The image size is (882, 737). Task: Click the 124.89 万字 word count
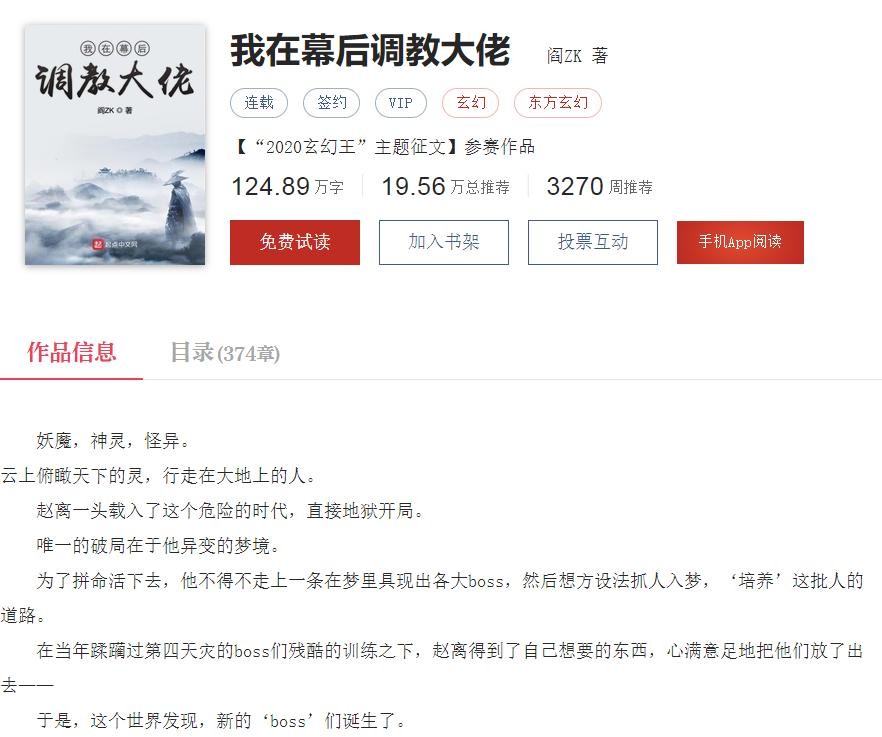coord(288,186)
